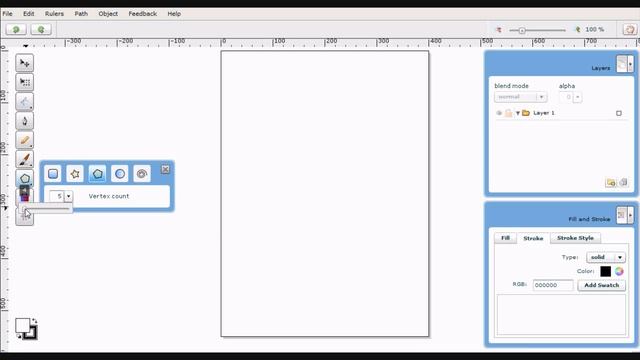Open the File menu
Image resolution: width=640 pixels, height=360 pixels.
(7, 13)
